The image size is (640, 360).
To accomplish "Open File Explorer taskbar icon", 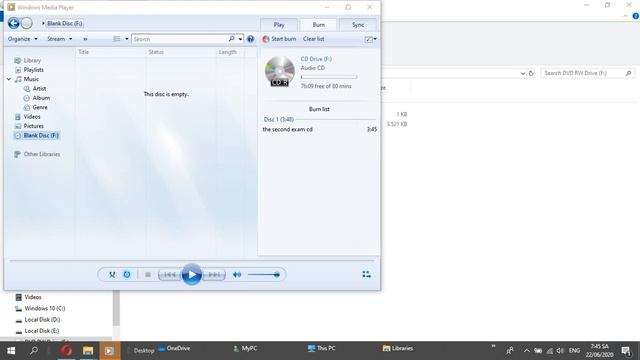I will [88, 351].
